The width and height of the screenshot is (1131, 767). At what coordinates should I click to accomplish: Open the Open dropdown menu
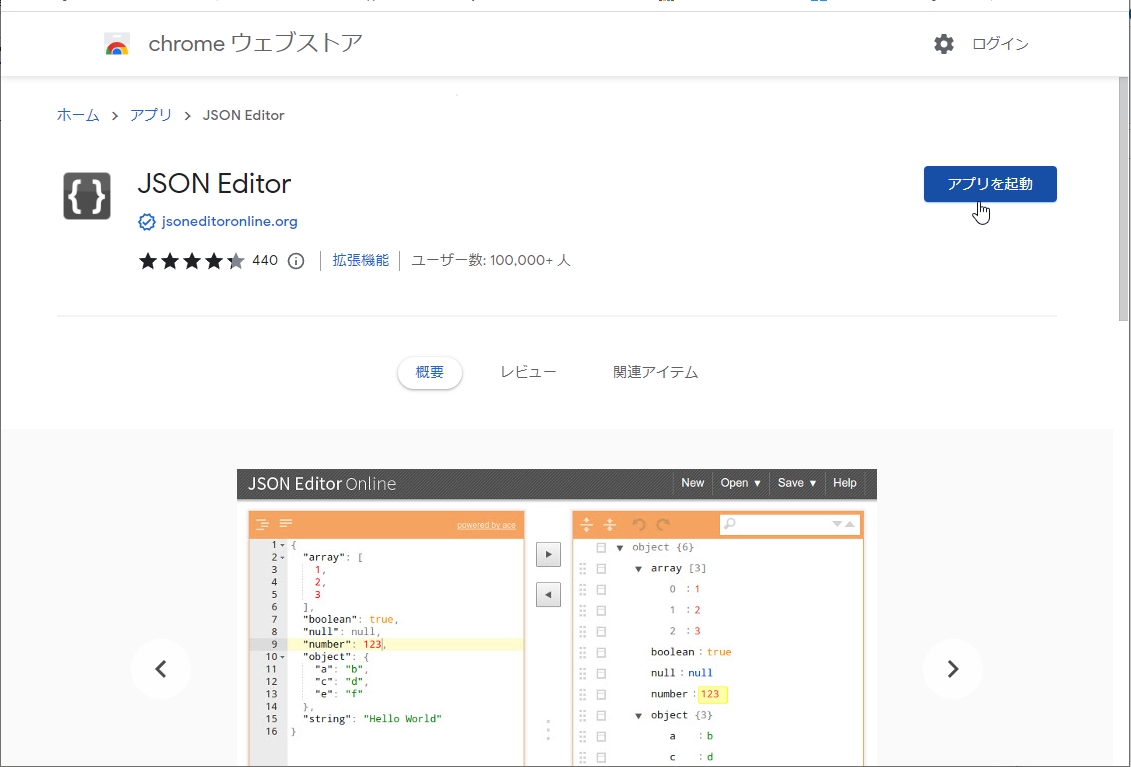736,483
